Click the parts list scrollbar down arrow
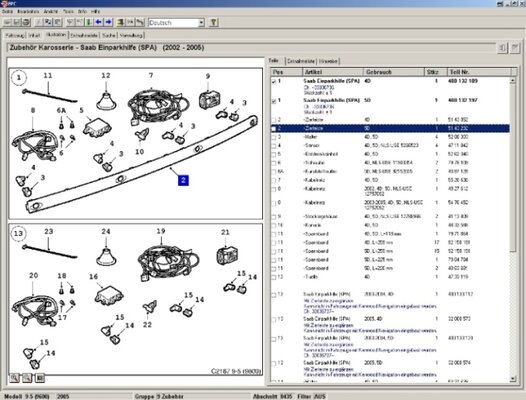The width and height of the screenshot is (526, 400). [513, 379]
